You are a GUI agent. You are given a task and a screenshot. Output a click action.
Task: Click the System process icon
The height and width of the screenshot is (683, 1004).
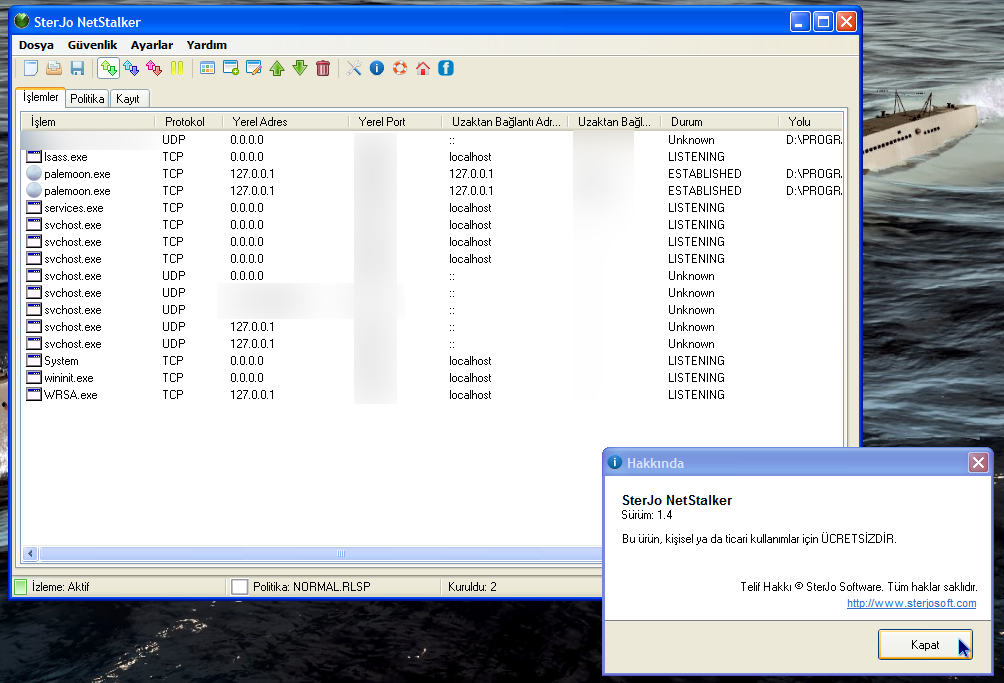(34, 360)
